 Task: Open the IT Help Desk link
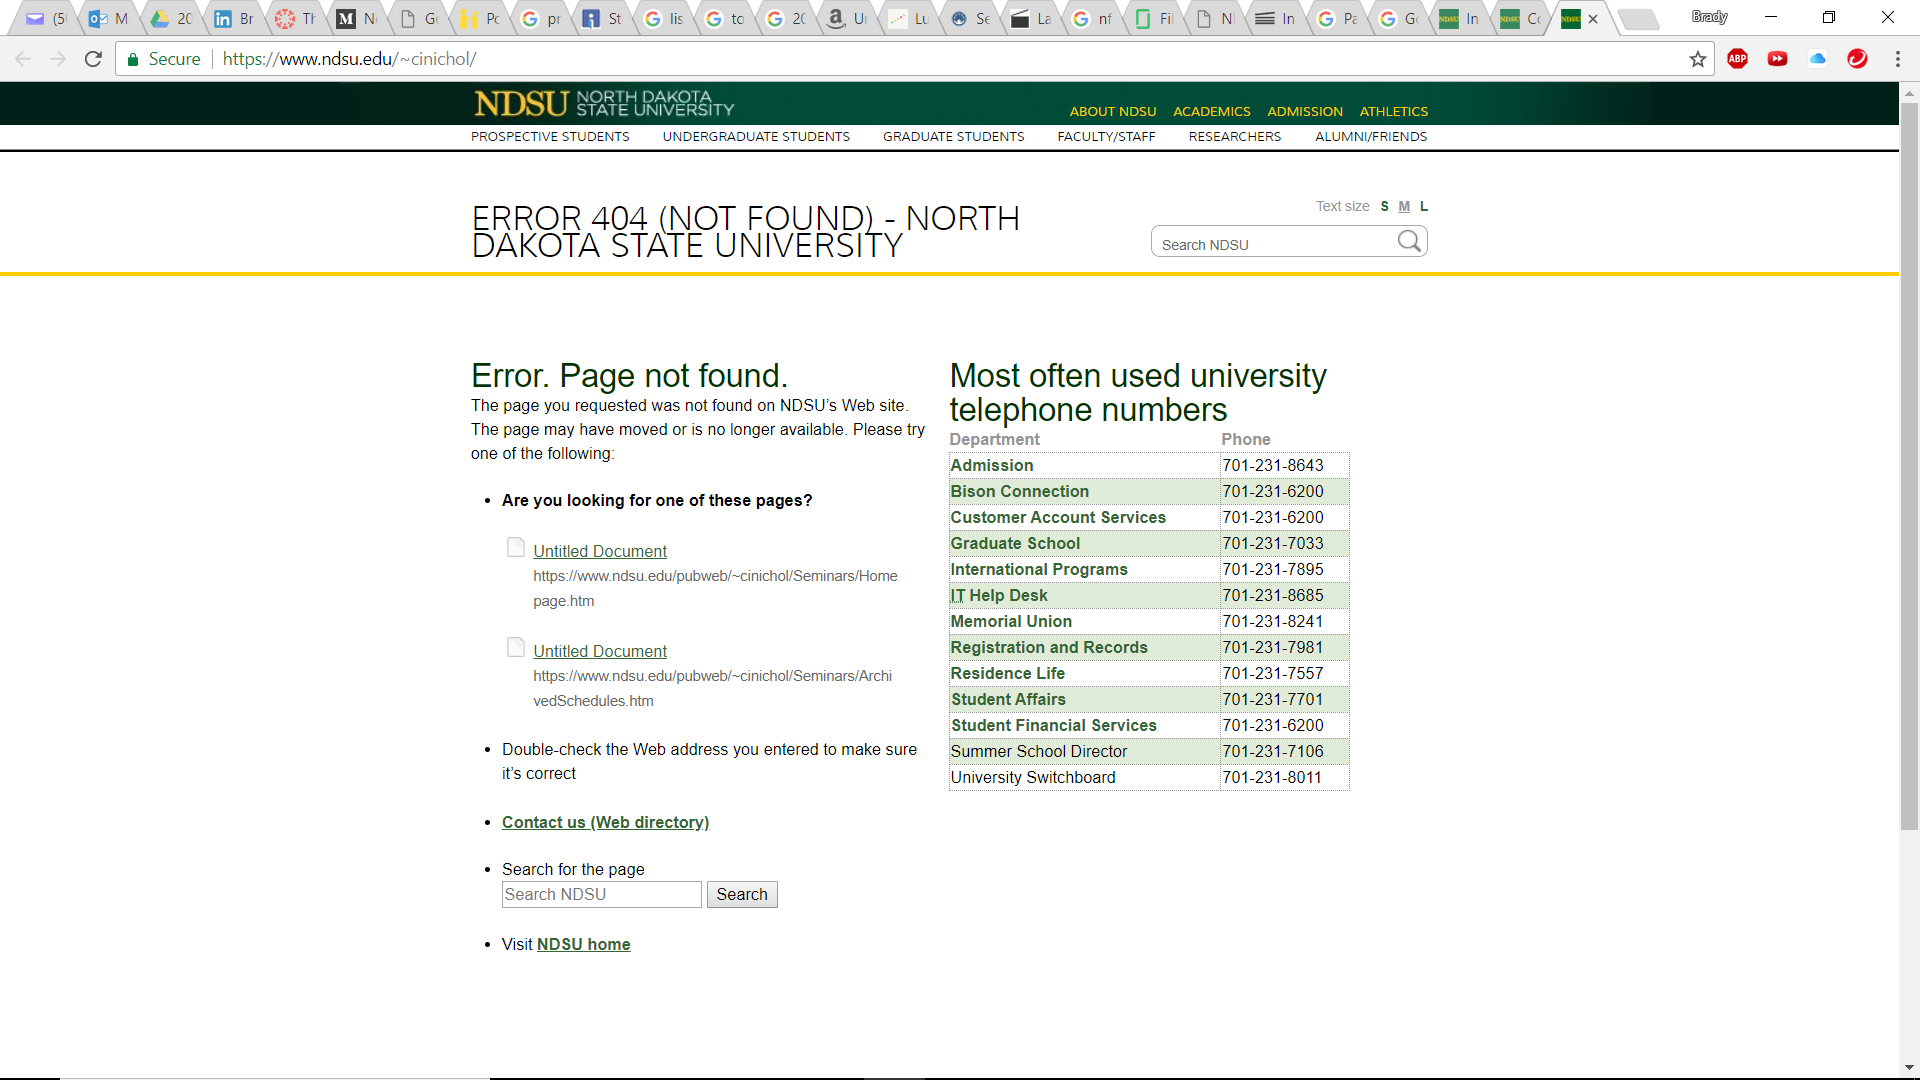[x=999, y=595]
